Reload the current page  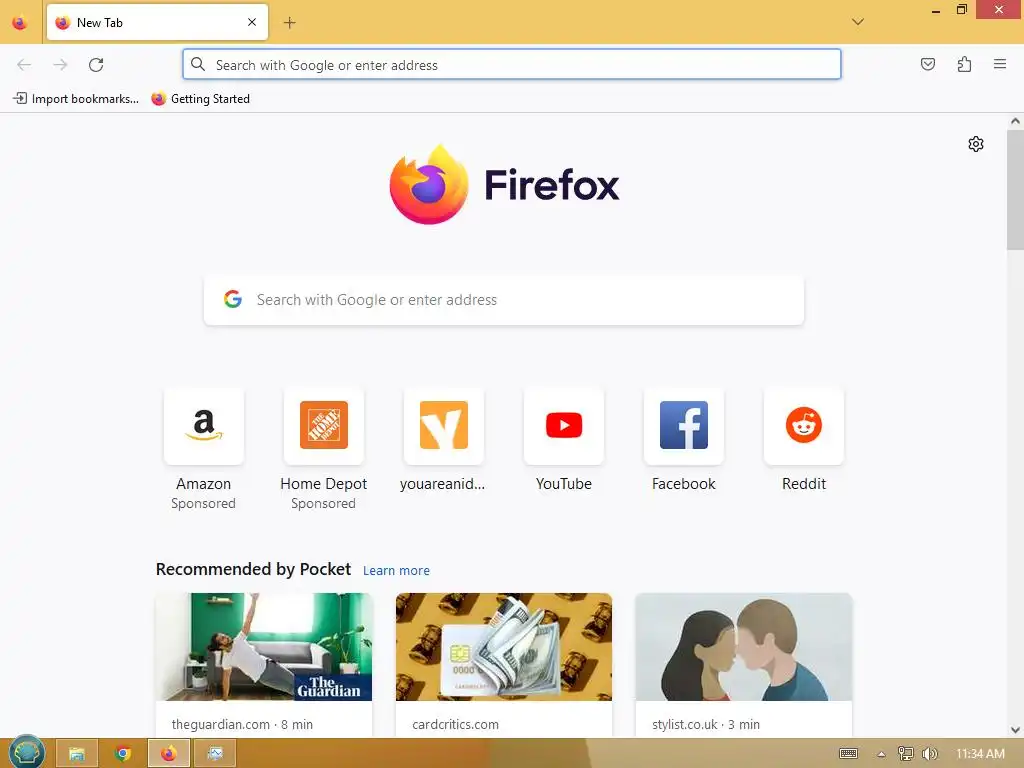click(96, 65)
